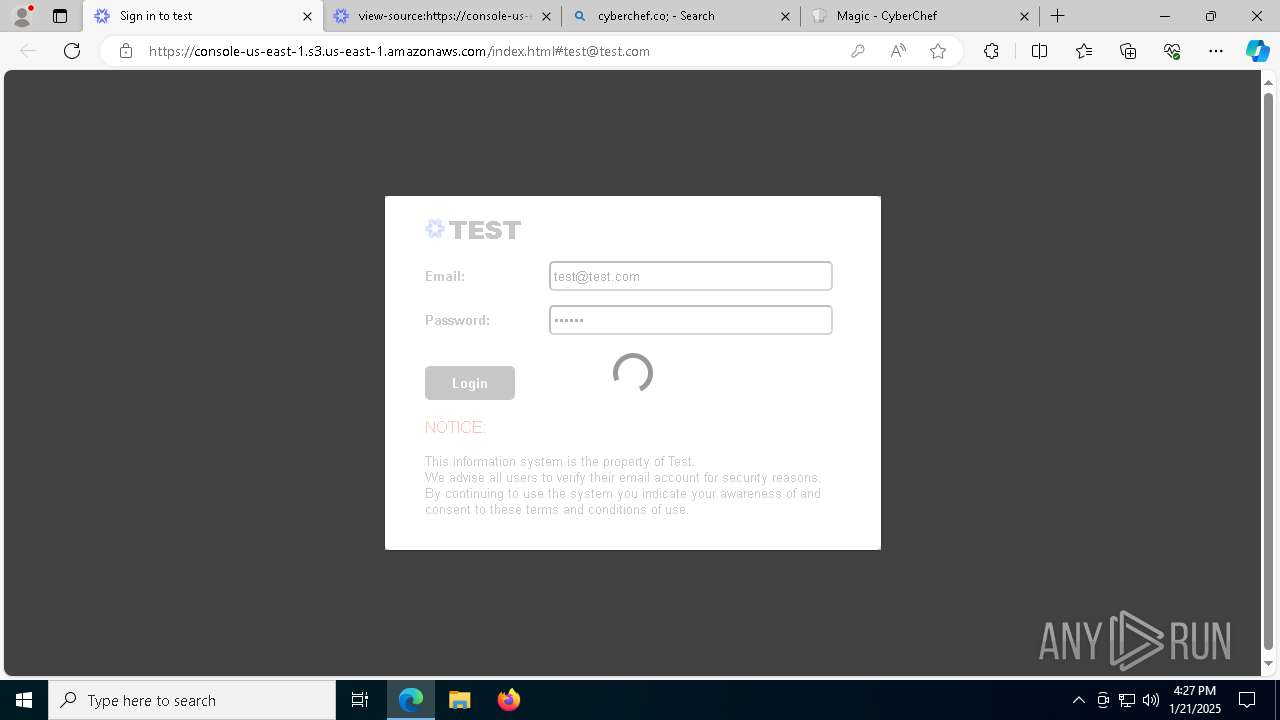This screenshot has height=720, width=1280.
Task: Click the network tray icon
Action: pos(1127,700)
